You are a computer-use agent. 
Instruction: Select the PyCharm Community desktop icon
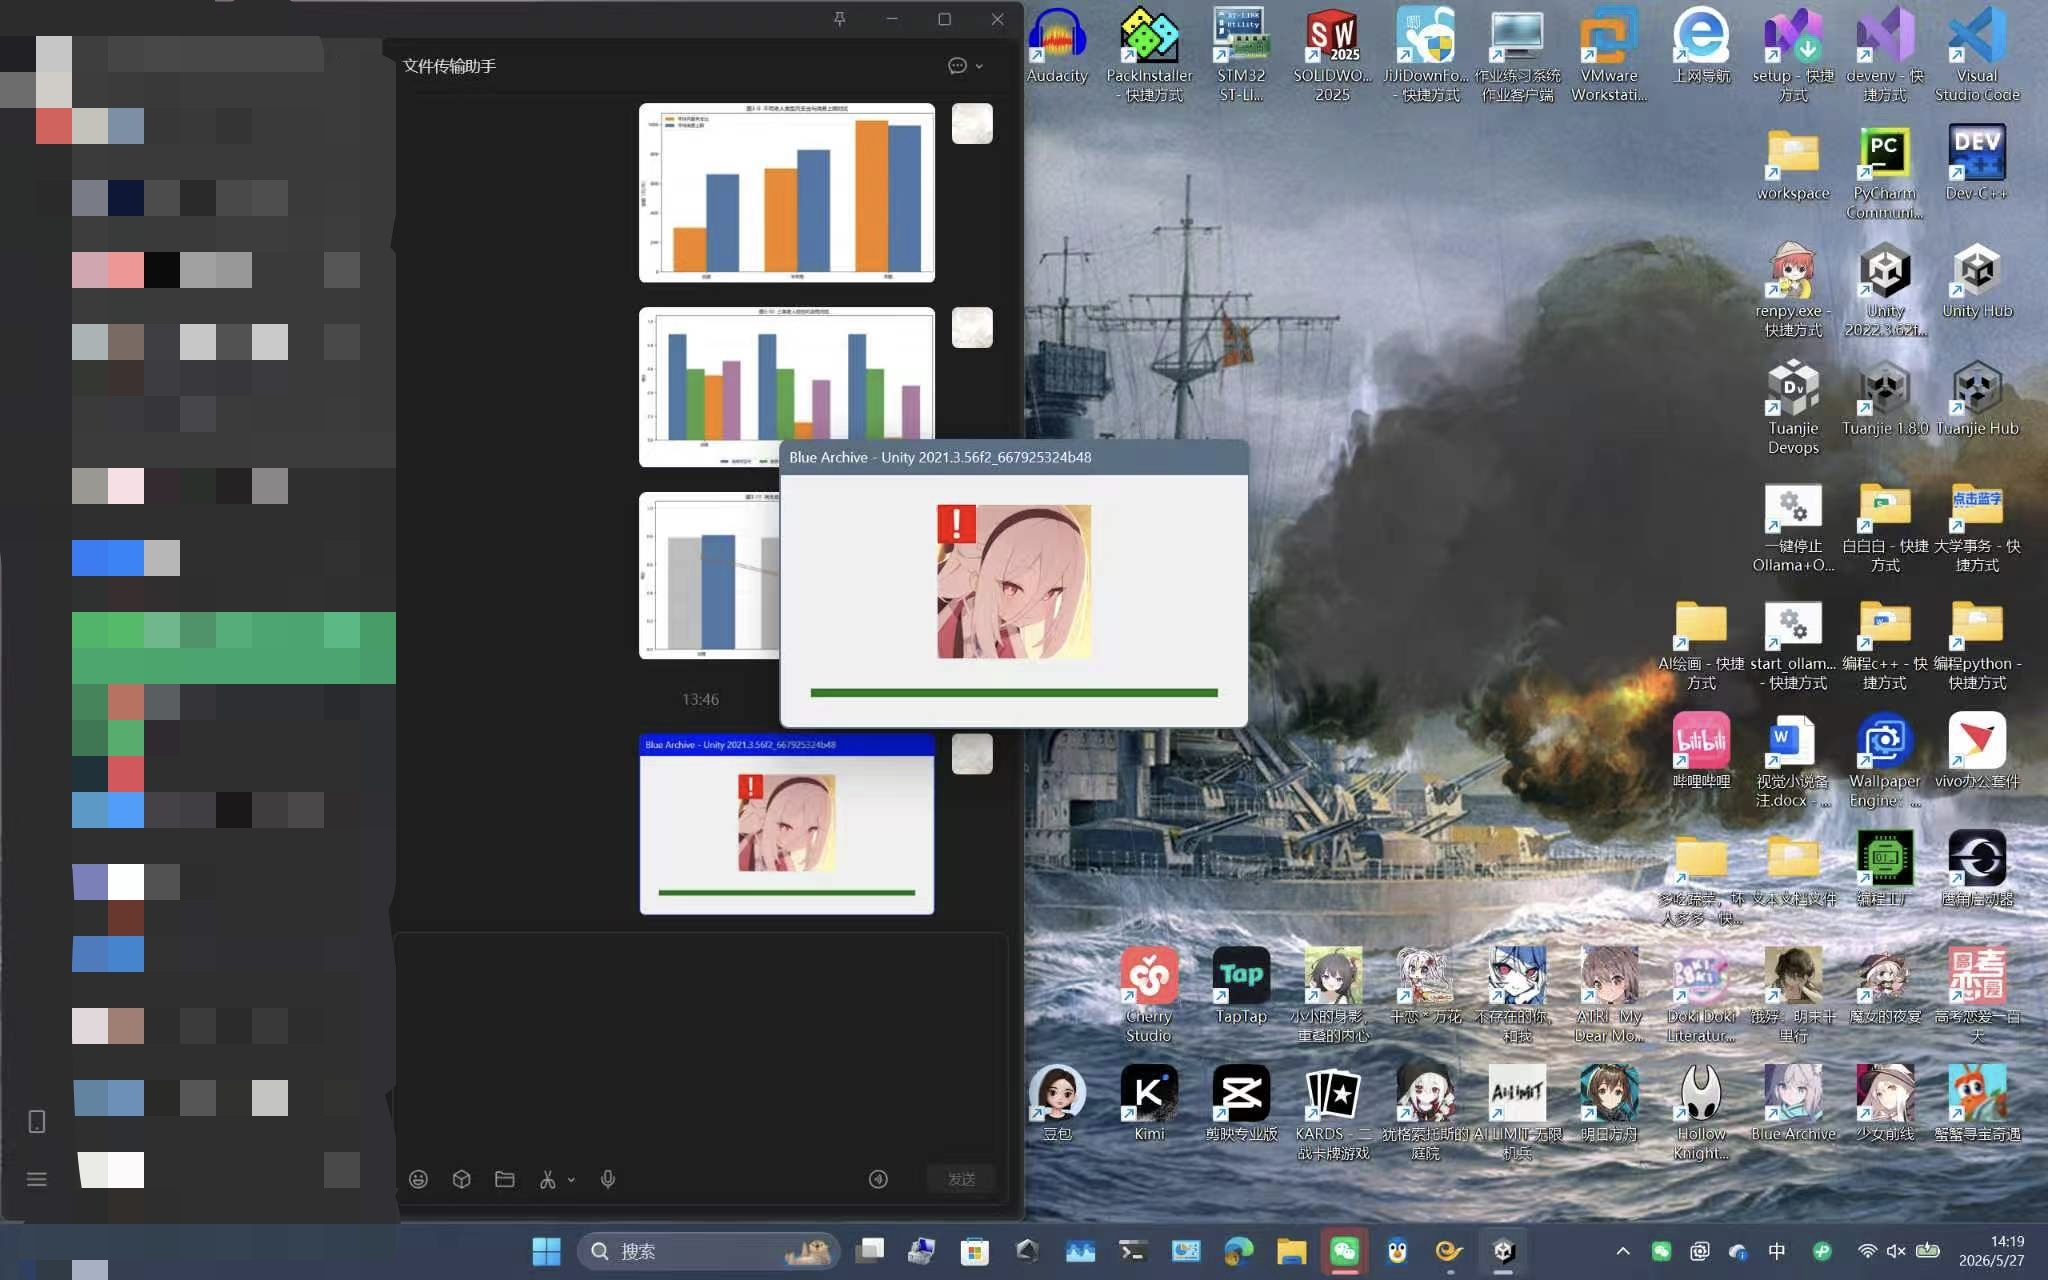1885,173
